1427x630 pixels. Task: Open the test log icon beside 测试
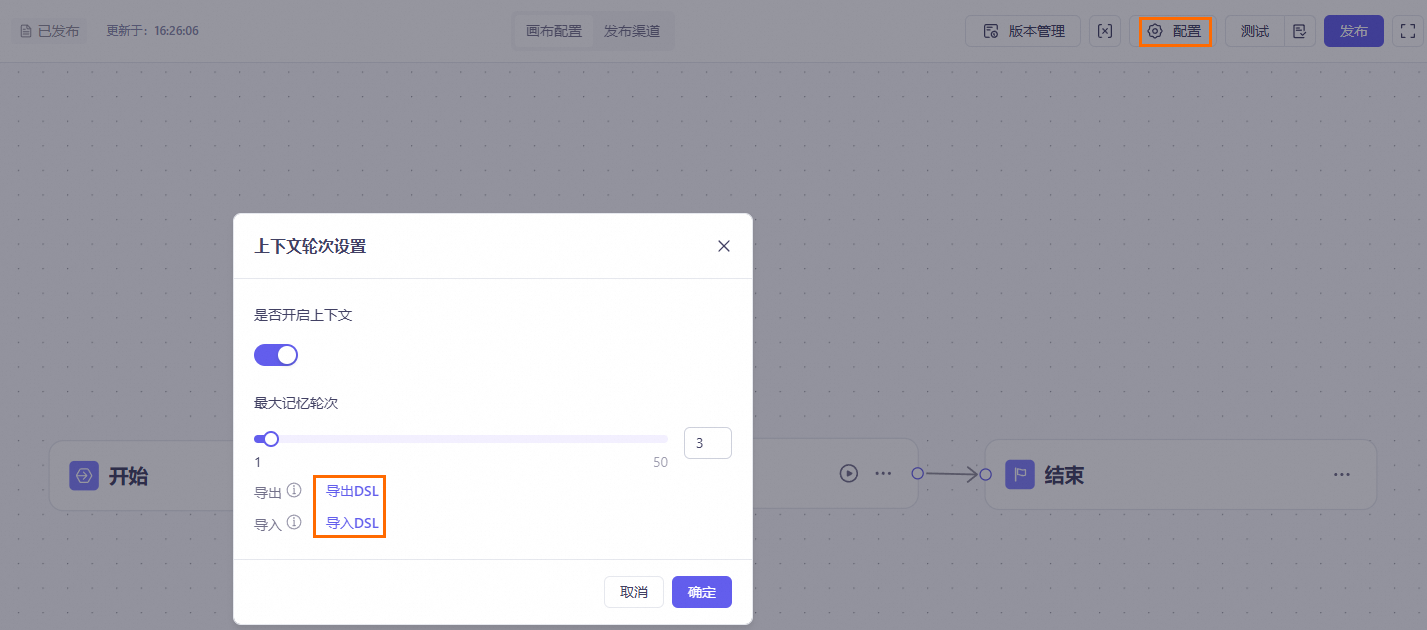pyautogui.click(x=1300, y=31)
